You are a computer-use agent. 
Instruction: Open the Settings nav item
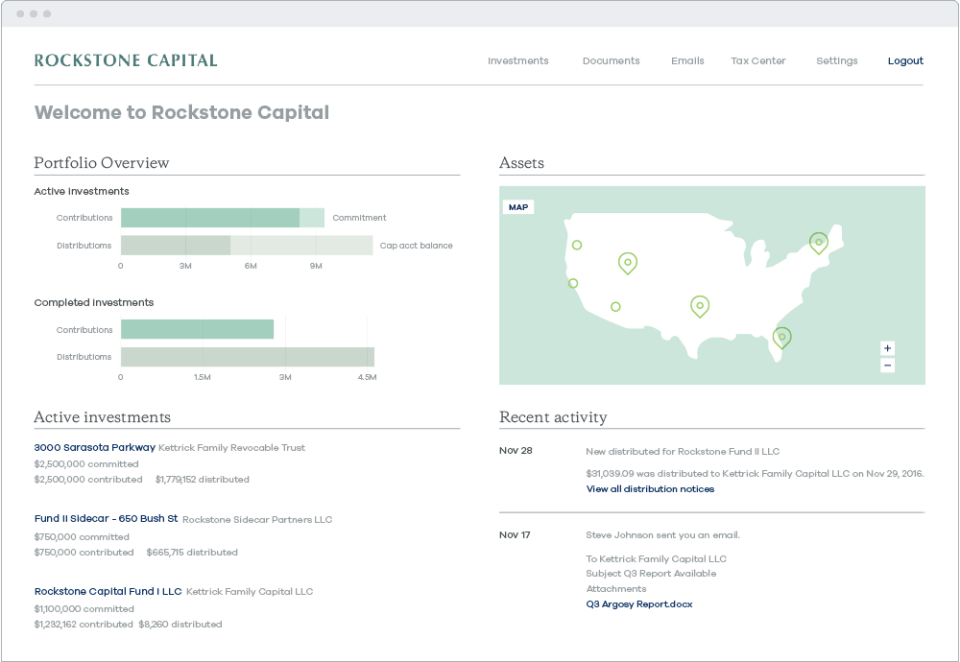(837, 61)
